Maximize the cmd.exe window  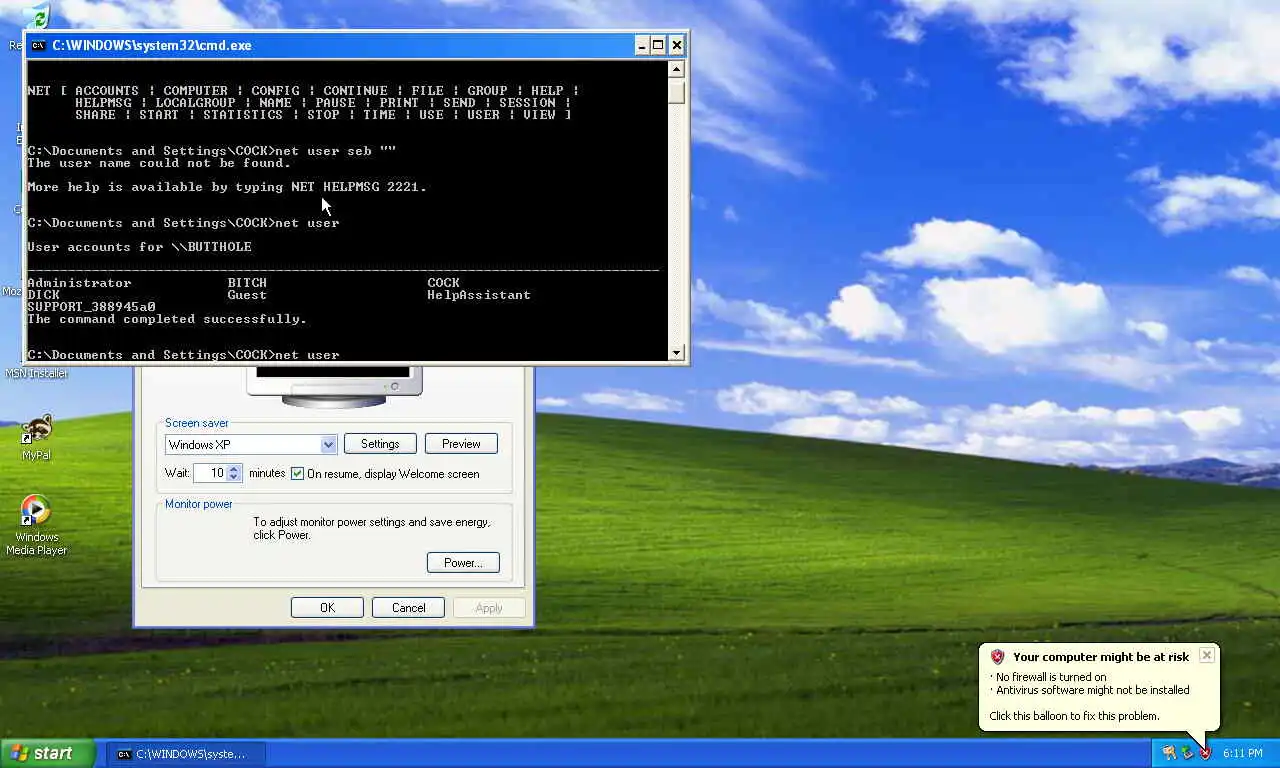click(x=658, y=45)
